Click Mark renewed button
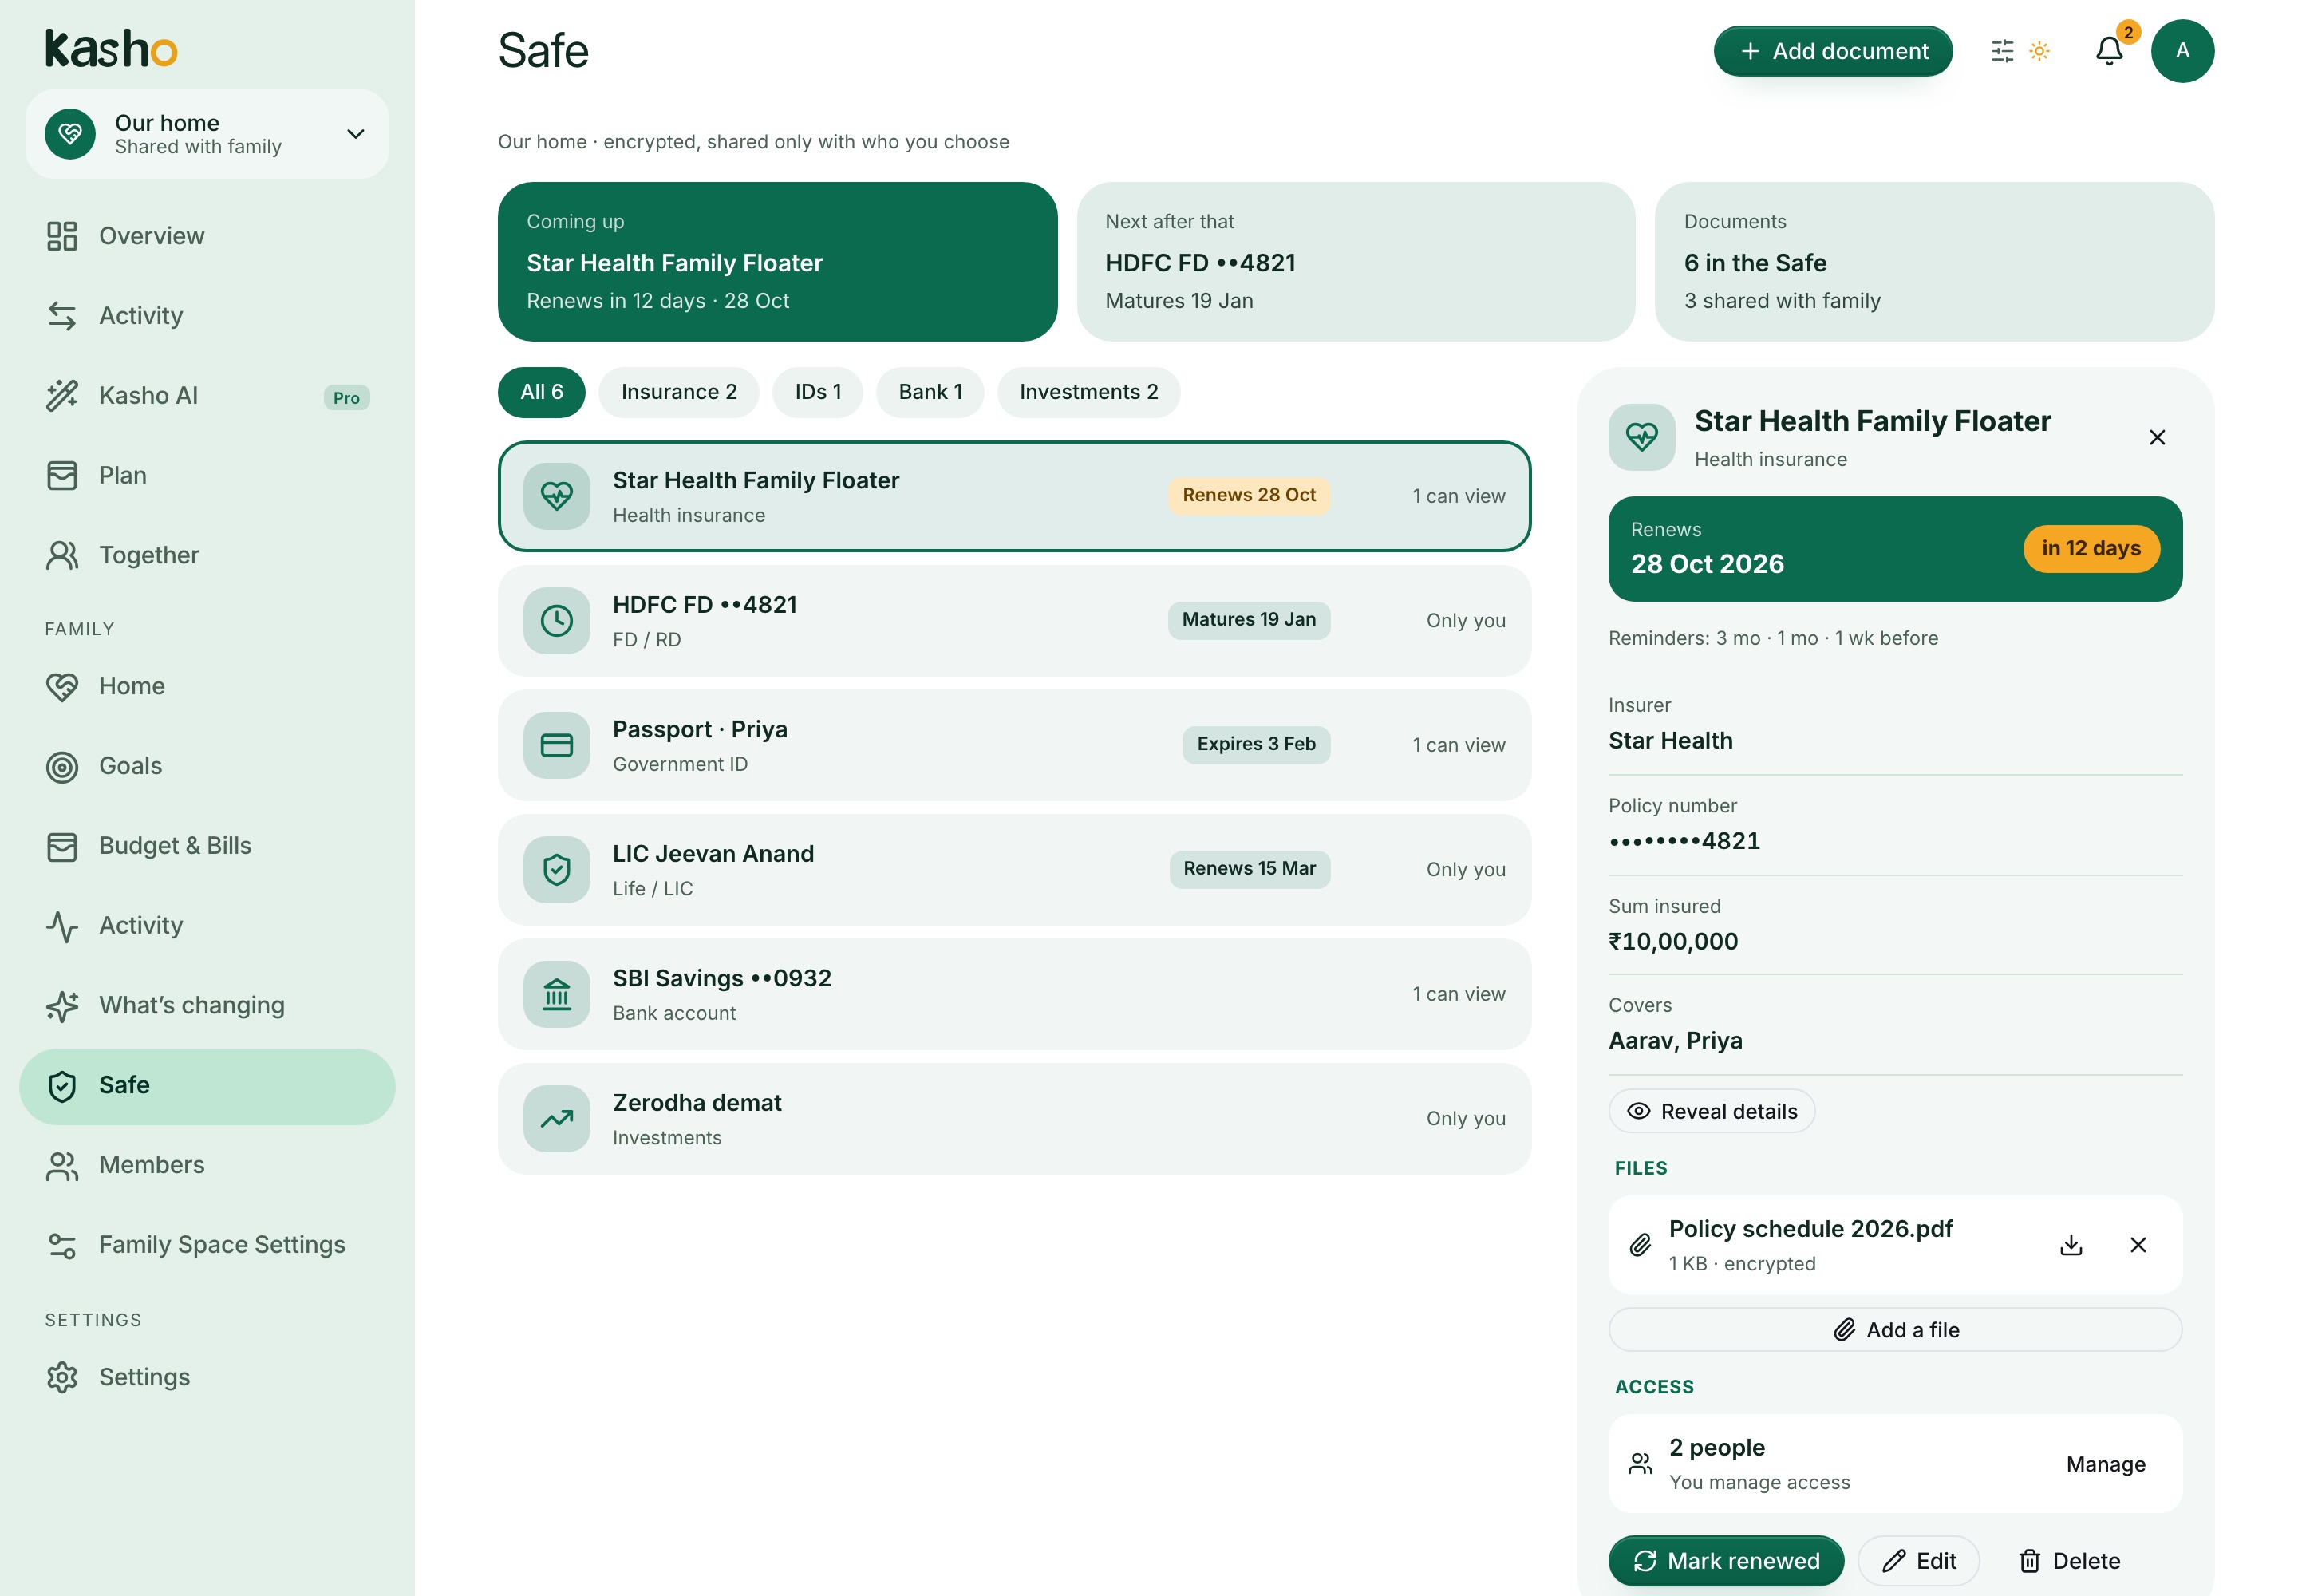This screenshot has width=2298, height=1596. coord(1726,1561)
